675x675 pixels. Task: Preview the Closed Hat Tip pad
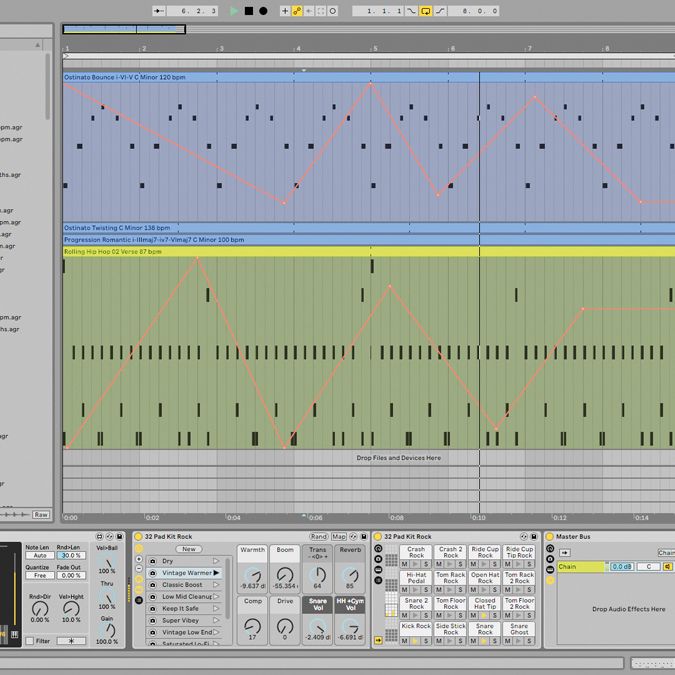point(484,615)
